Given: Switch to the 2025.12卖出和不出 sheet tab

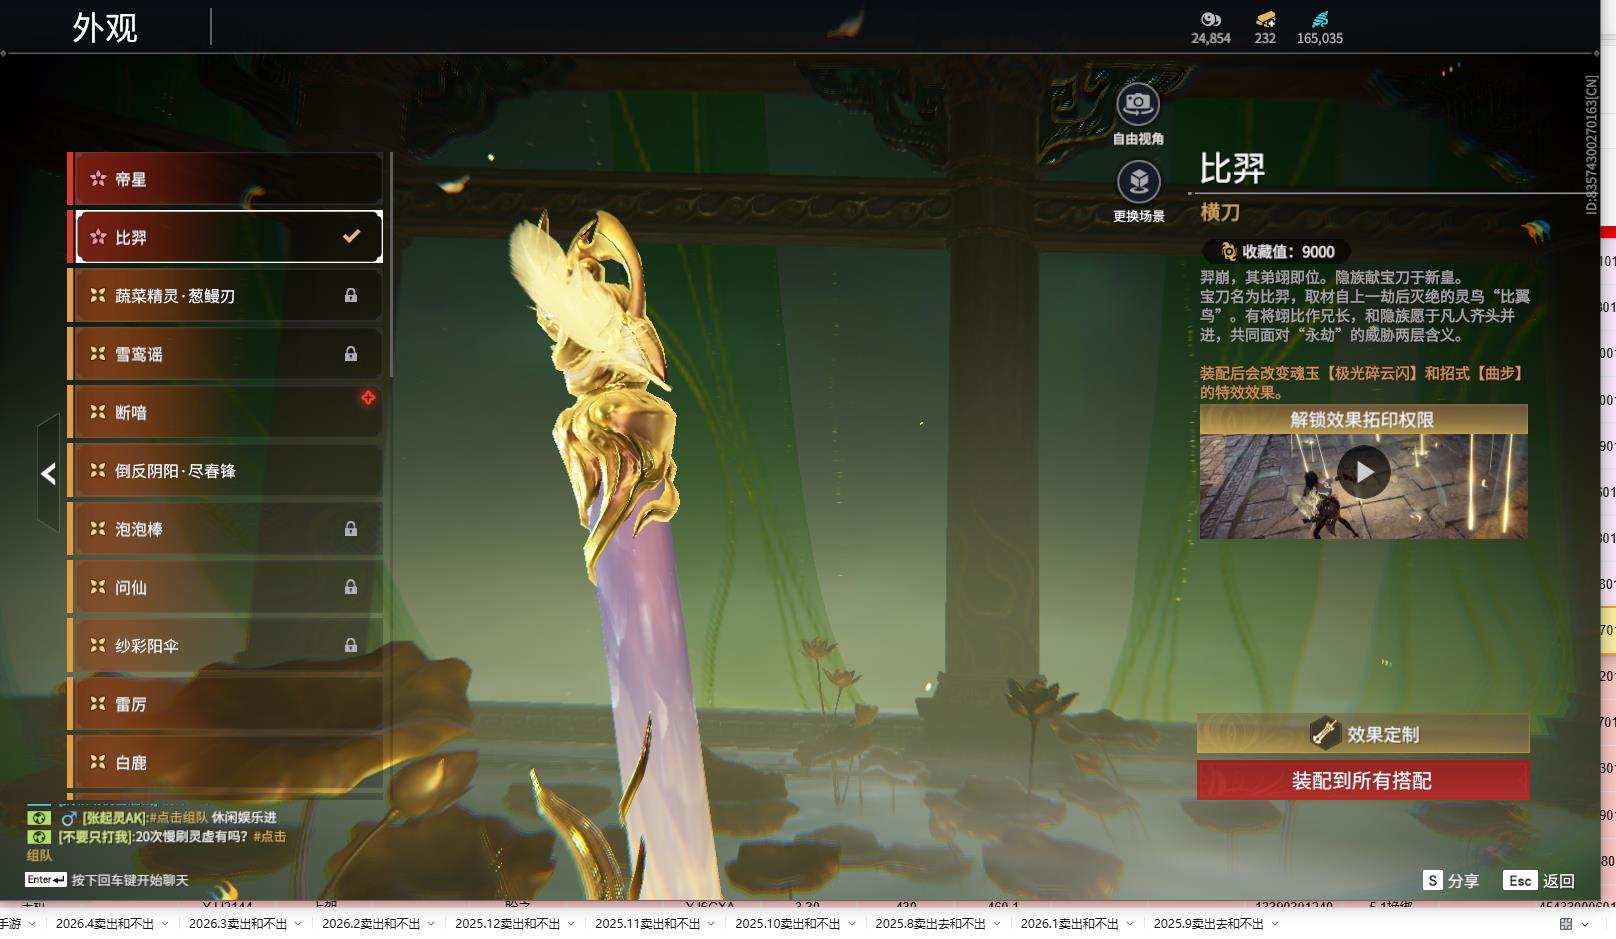Looking at the screenshot, I should (x=508, y=924).
